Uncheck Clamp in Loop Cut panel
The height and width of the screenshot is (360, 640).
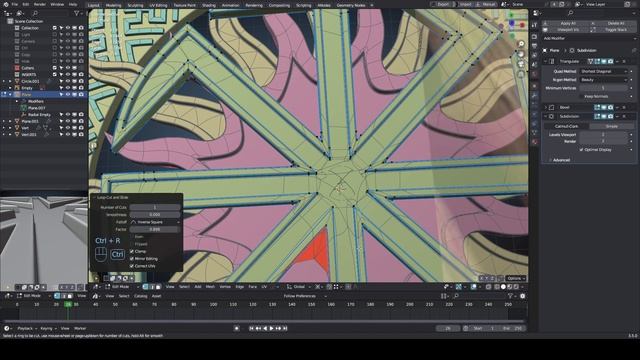132,251
